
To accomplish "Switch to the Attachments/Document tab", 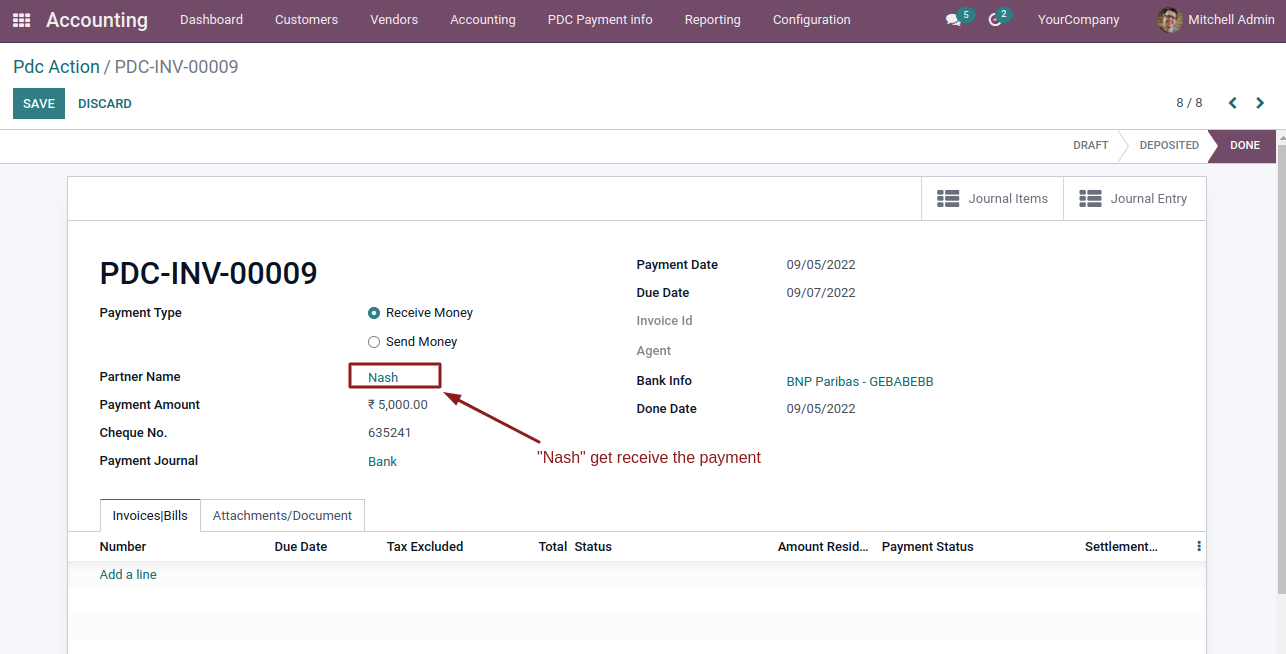I will tap(282, 516).
